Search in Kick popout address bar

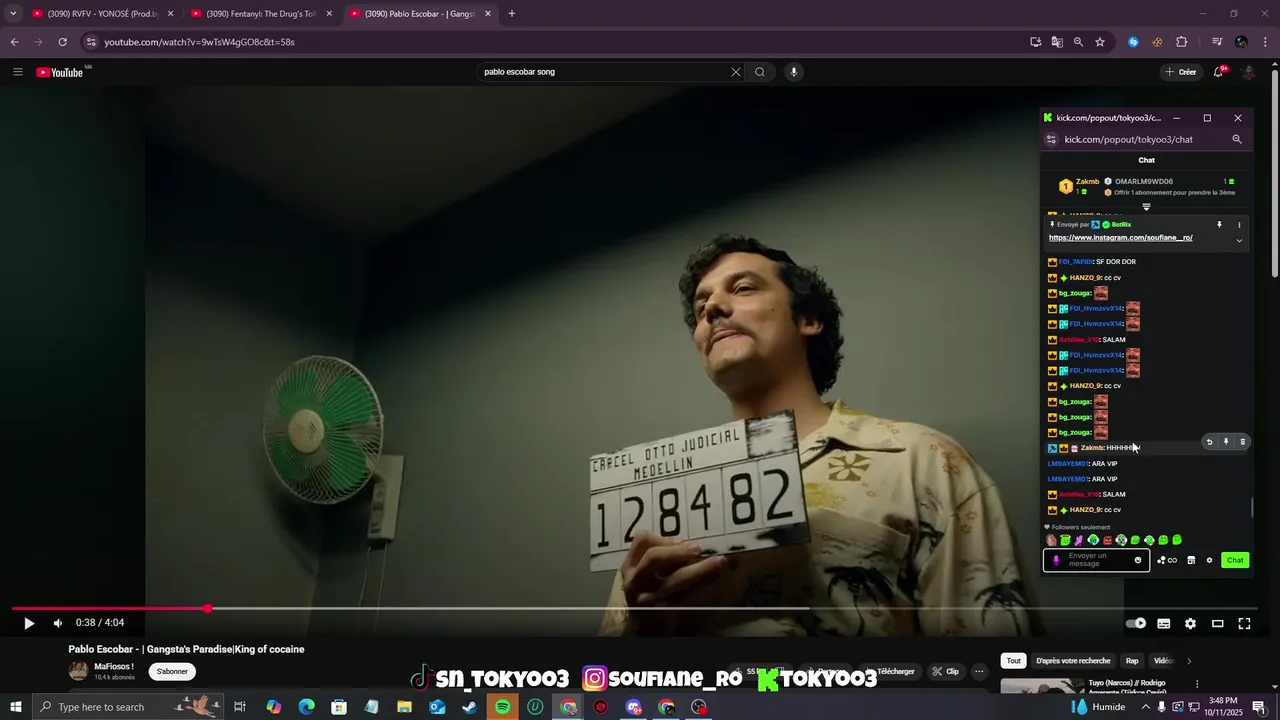click(1237, 140)
